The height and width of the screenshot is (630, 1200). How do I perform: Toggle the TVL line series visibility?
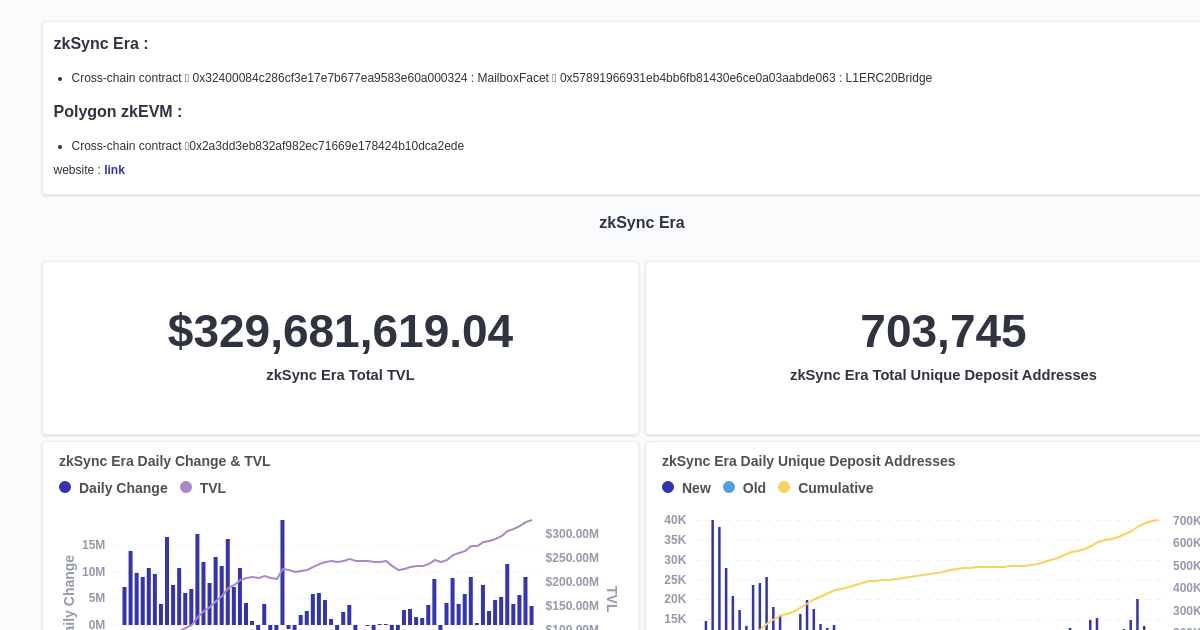coord(211,488)
